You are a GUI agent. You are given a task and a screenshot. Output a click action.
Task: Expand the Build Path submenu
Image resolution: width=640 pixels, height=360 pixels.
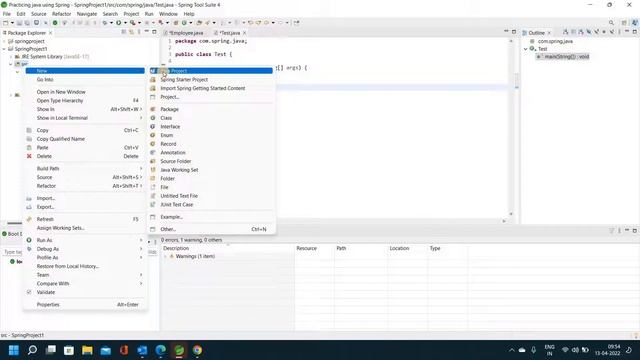click(x=85, y=169)
